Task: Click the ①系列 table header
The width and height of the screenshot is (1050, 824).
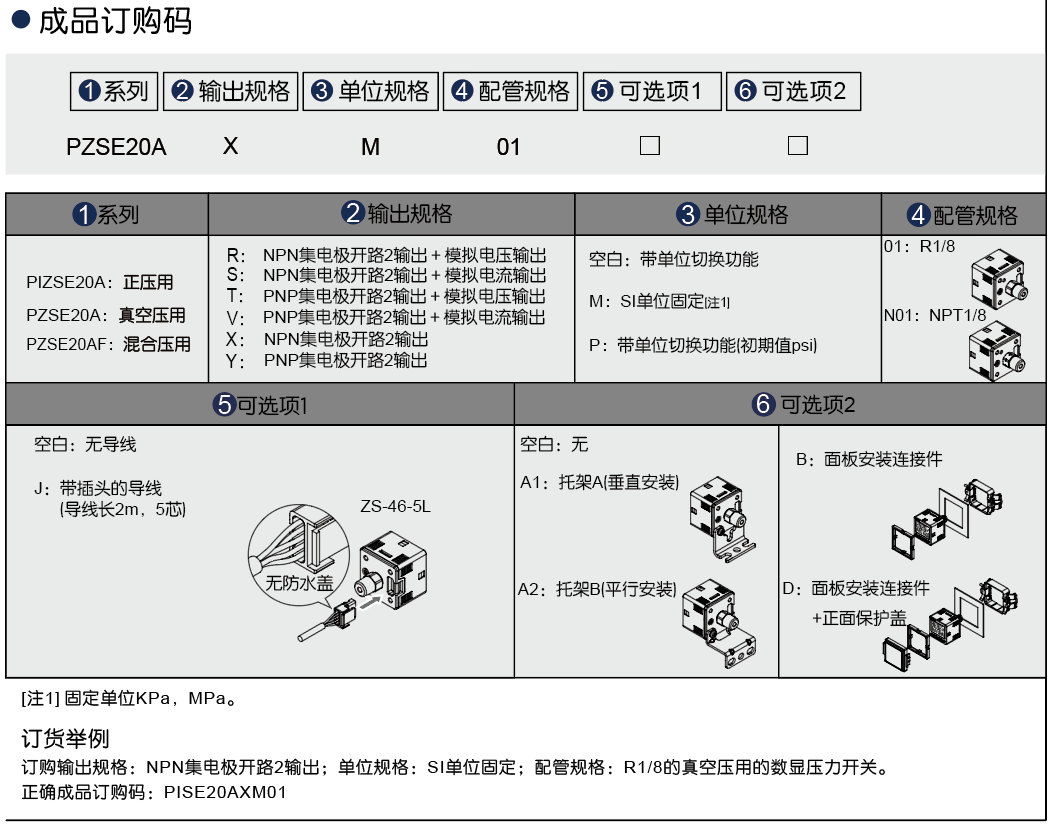Action: click(x=107, y=214)
